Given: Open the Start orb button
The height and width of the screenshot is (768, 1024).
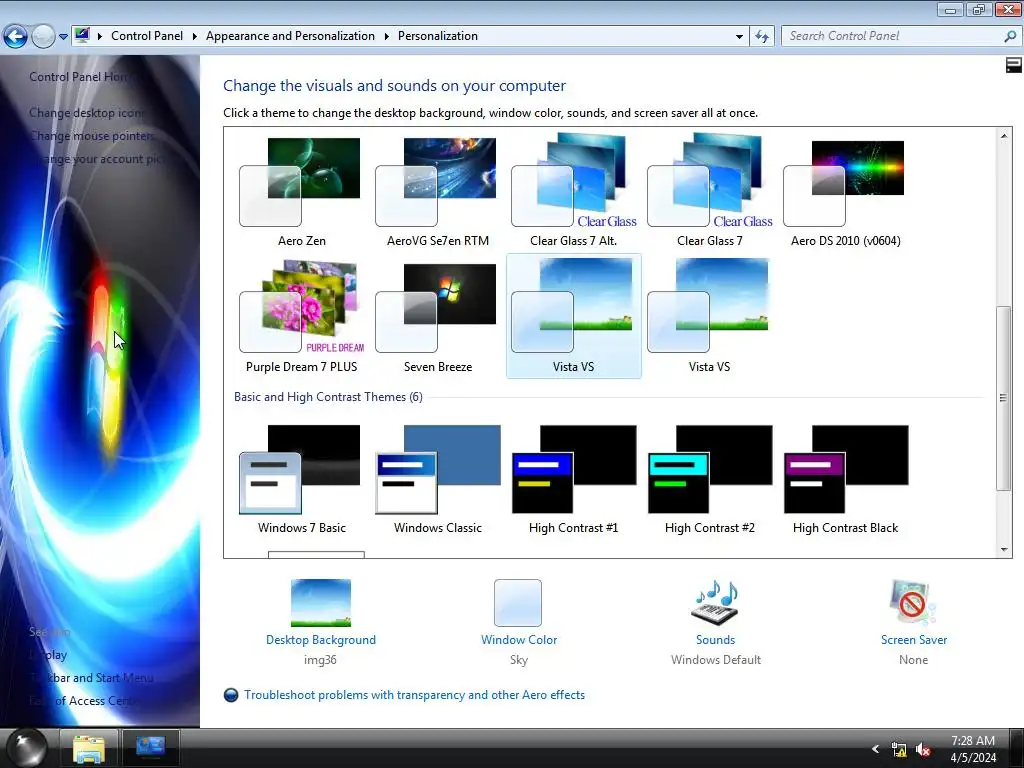Looking at the screenshot, I should 27,747.
